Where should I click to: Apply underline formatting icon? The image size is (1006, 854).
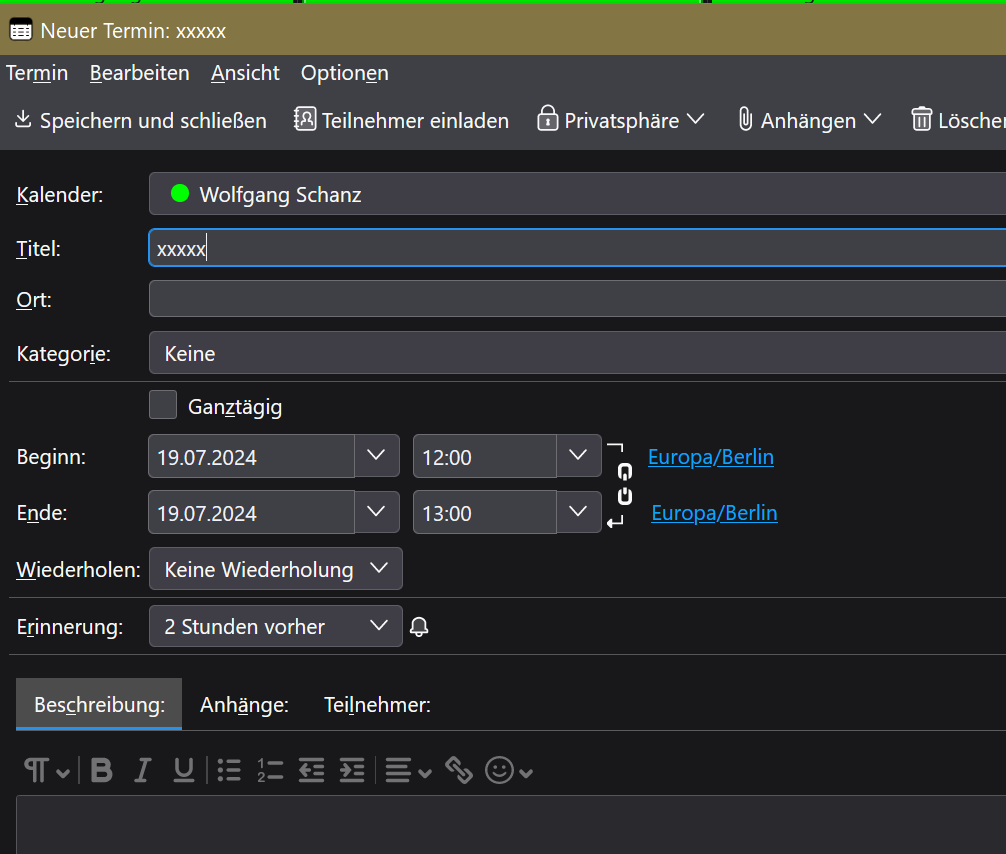point(183,769)
